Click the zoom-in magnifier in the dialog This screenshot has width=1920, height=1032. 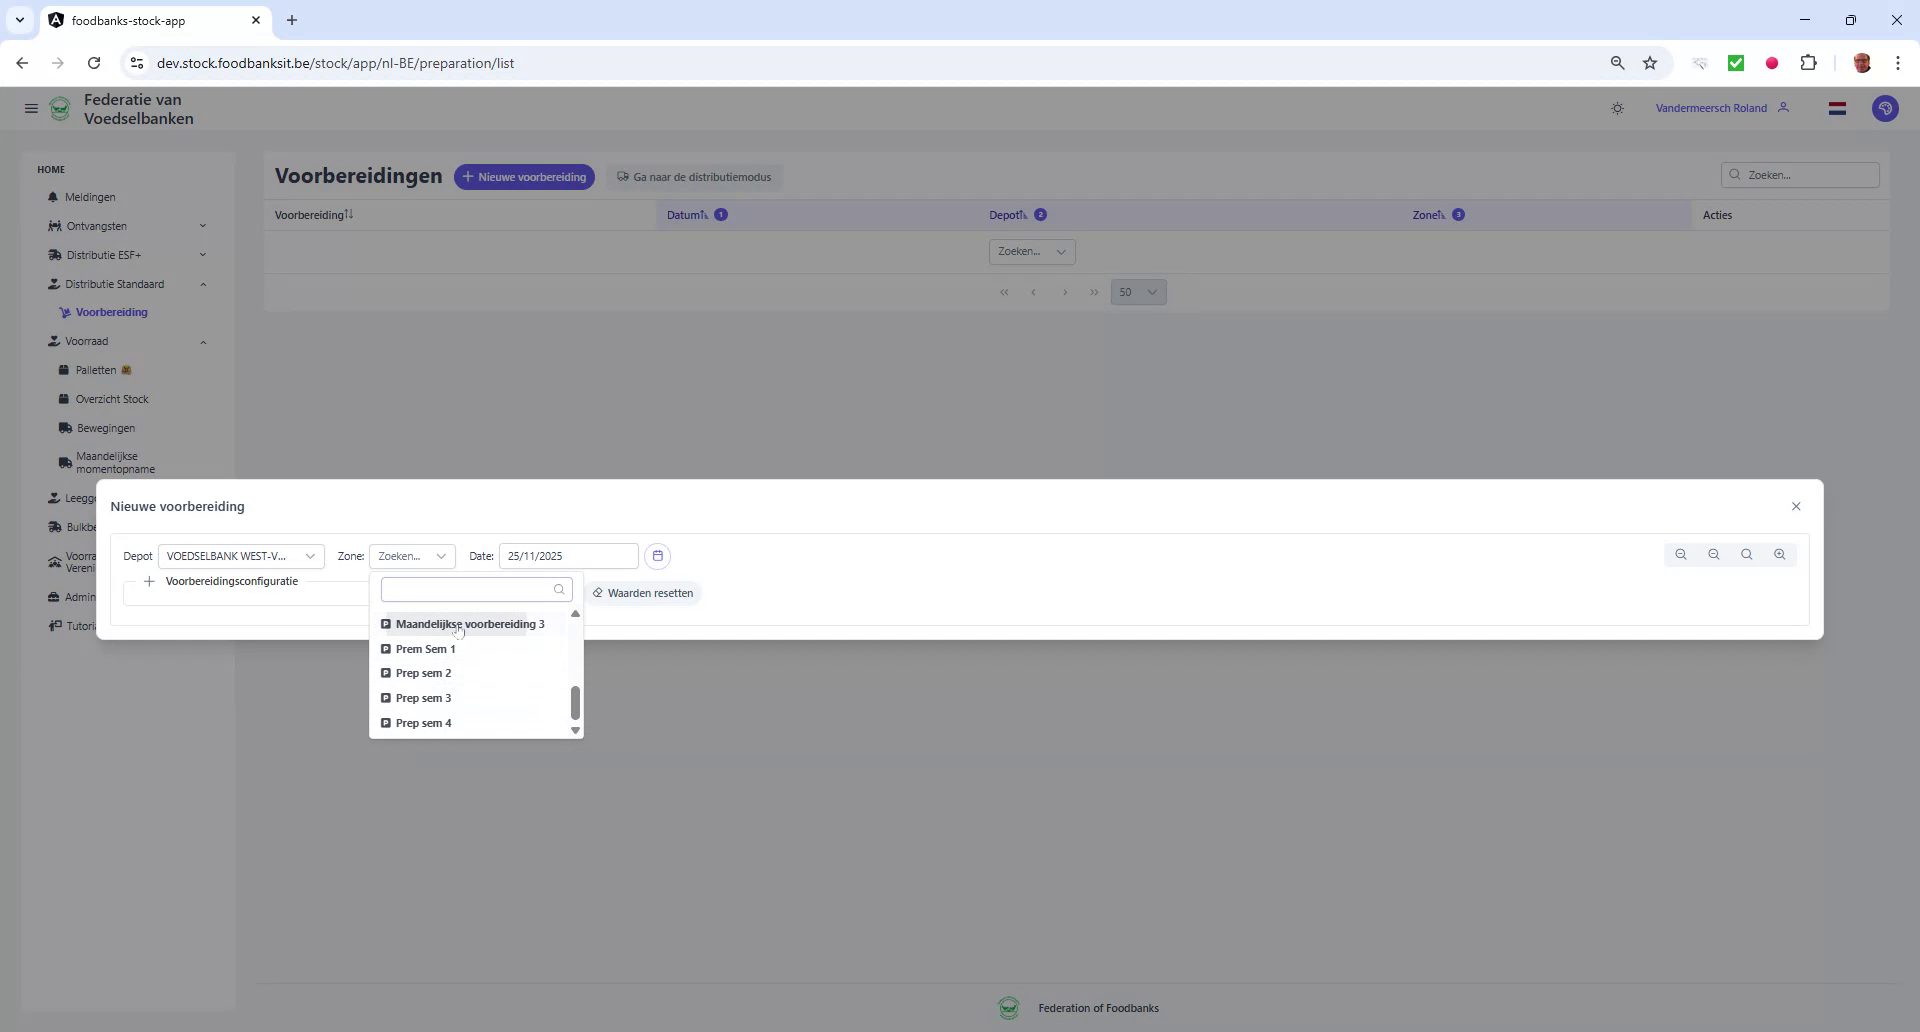(x=1780, y=554)
